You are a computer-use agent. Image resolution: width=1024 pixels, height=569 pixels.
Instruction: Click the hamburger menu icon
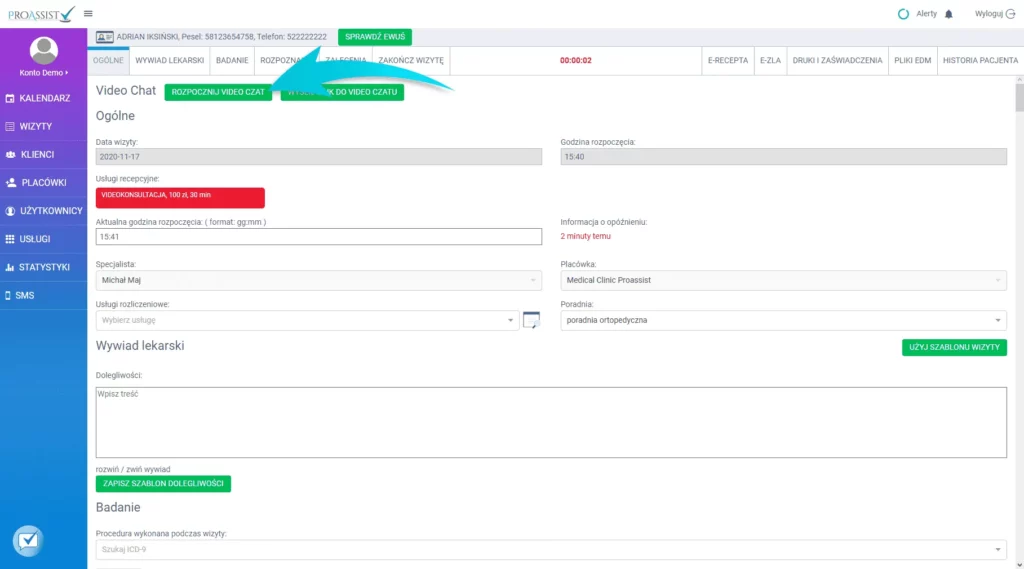pyautogui.click(x=89, y=13)
